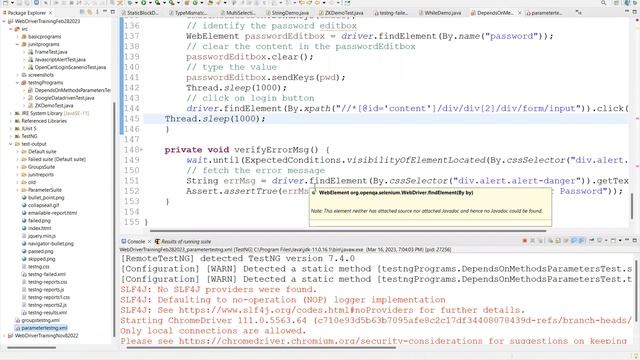Terminate the run with the red stop icon

coord(525,241)
